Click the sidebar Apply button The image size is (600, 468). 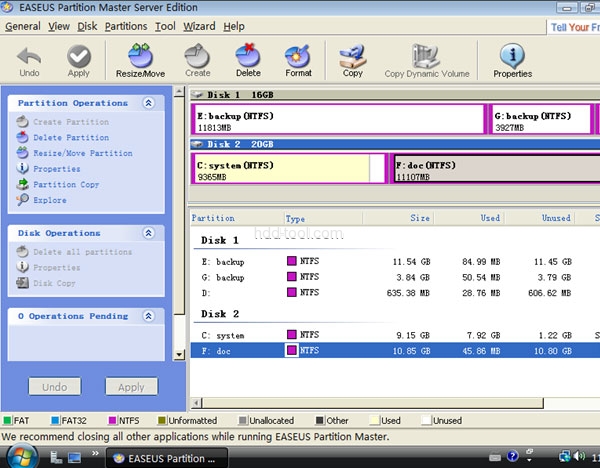(131, 386)
